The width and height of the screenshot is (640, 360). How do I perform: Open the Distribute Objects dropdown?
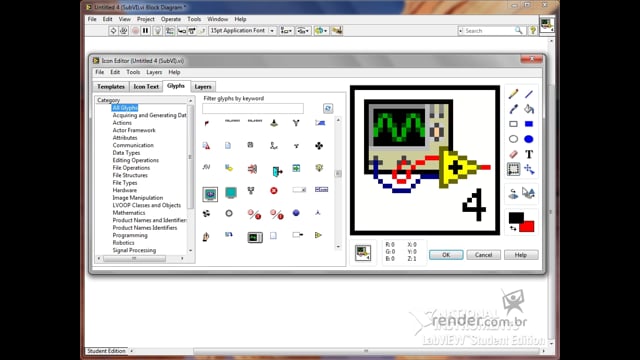[x=303, y=31]
